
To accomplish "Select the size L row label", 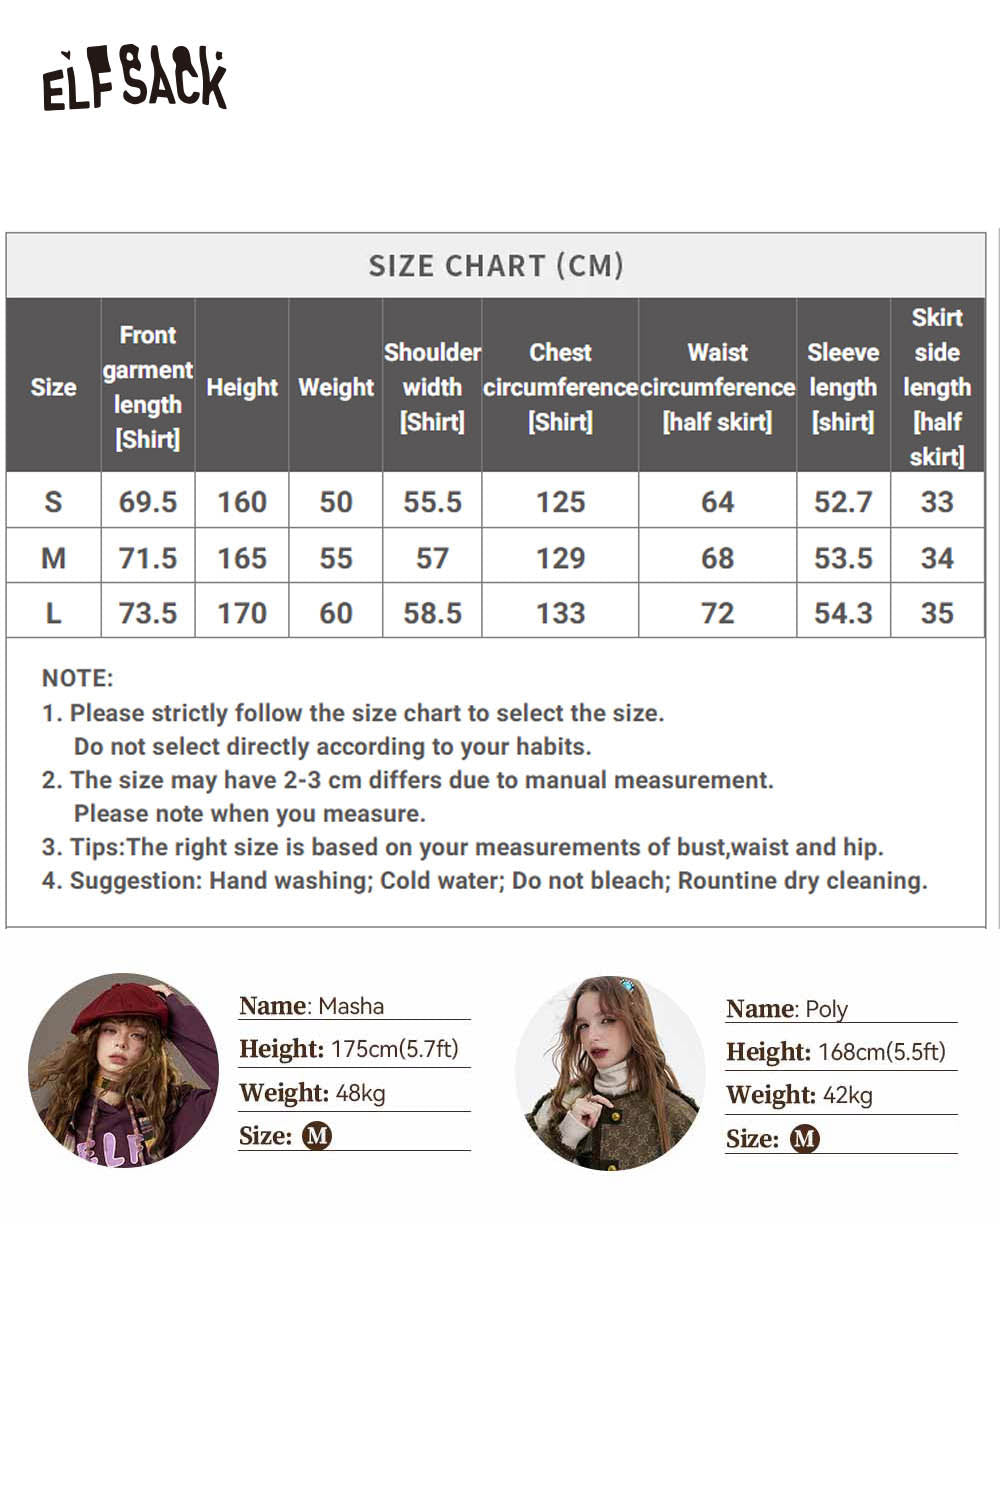I will [x=53, y=613].
